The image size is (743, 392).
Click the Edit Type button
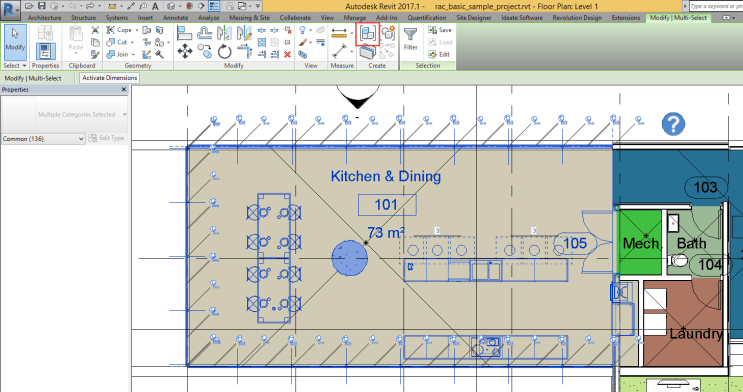[106, 138]
